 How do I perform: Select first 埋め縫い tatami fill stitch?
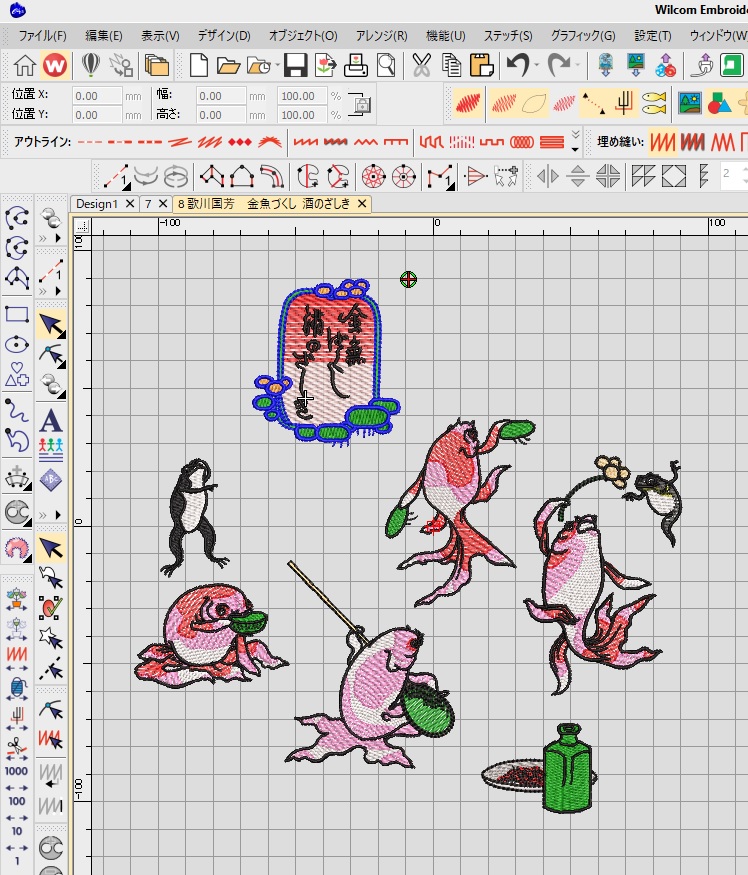(x=663, y=142)
